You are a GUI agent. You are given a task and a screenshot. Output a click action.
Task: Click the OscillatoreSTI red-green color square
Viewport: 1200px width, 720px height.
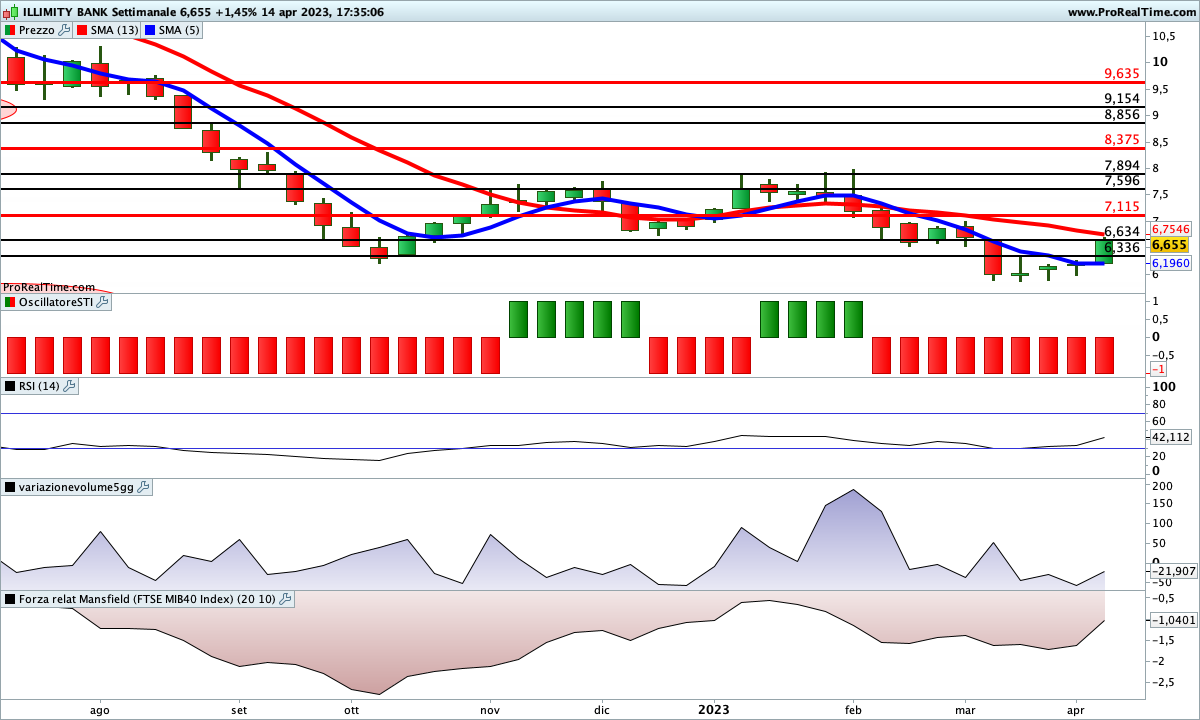[10, 302]
